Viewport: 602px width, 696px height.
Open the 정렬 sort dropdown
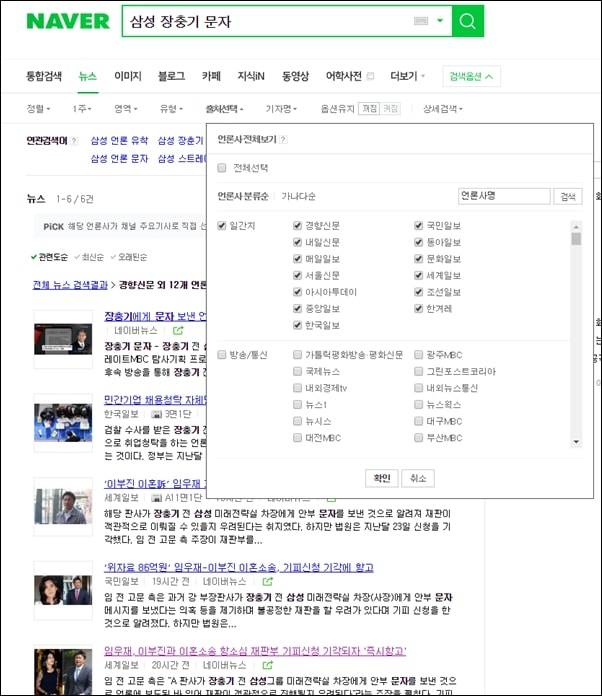[38, 109]
